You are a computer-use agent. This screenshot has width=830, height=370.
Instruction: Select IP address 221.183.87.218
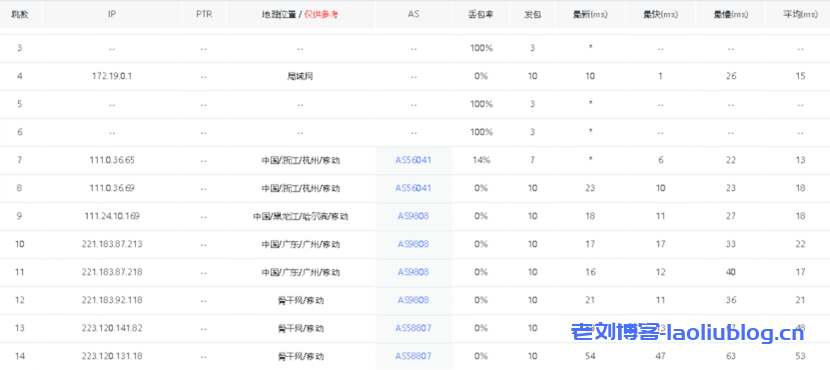coord(112,272)
